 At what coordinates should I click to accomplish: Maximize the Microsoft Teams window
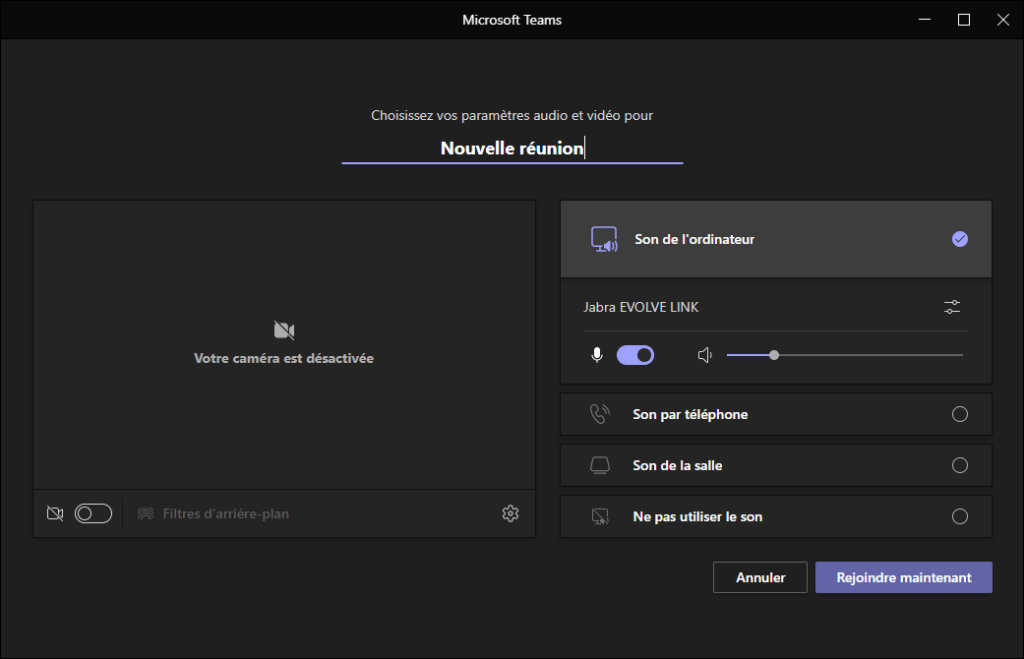[964, 20]
